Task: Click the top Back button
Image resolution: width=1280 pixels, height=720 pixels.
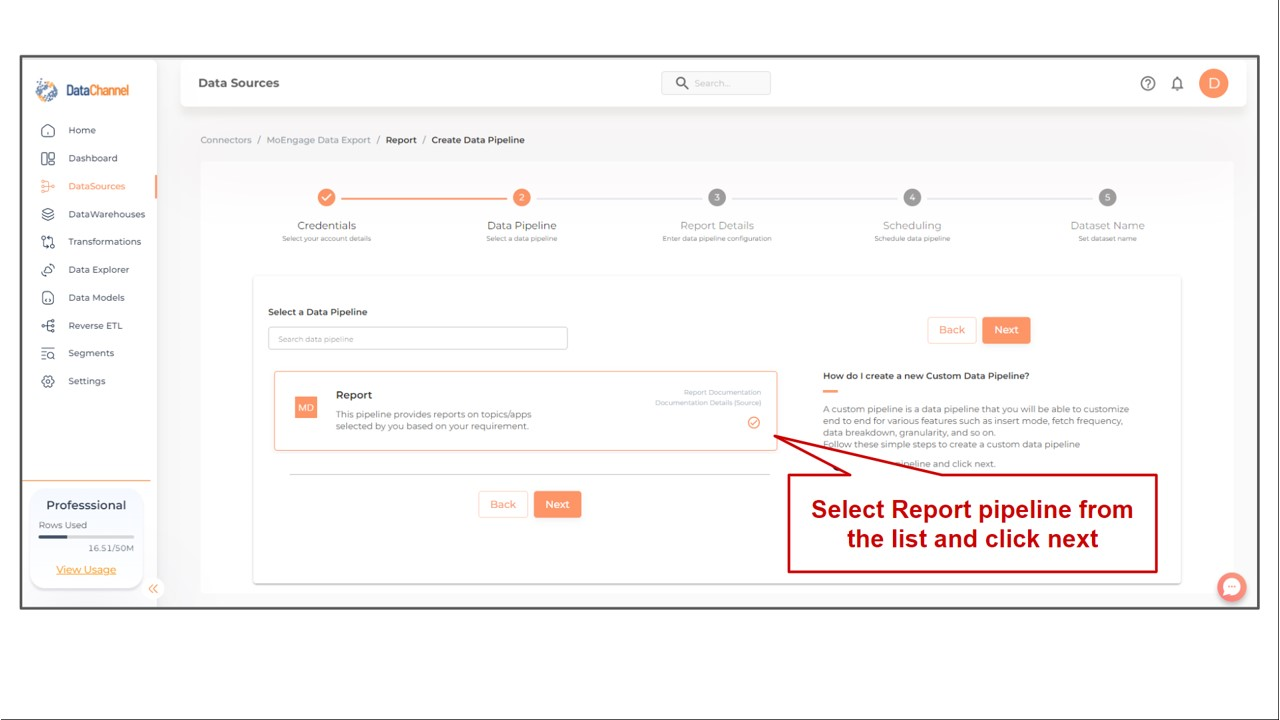Action: (952, 330)
